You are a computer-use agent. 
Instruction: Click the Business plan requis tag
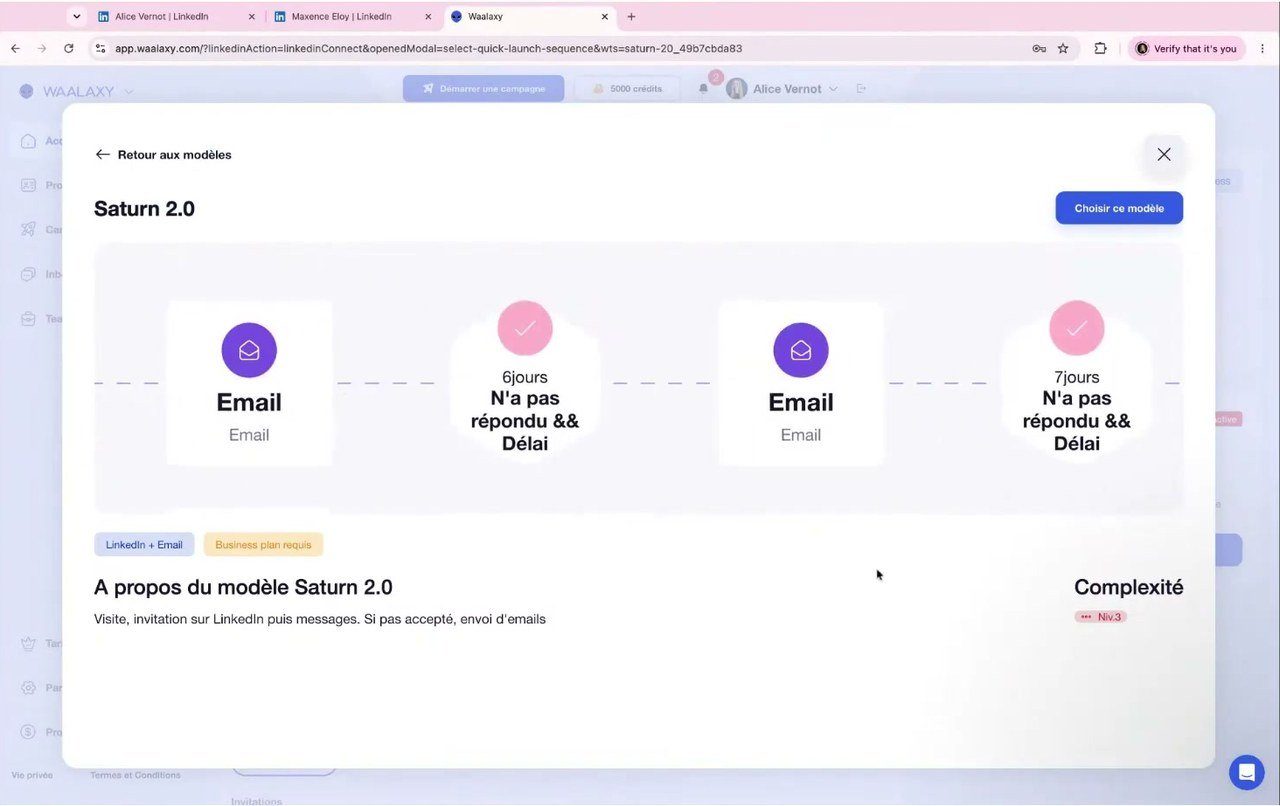pos(263,545)
